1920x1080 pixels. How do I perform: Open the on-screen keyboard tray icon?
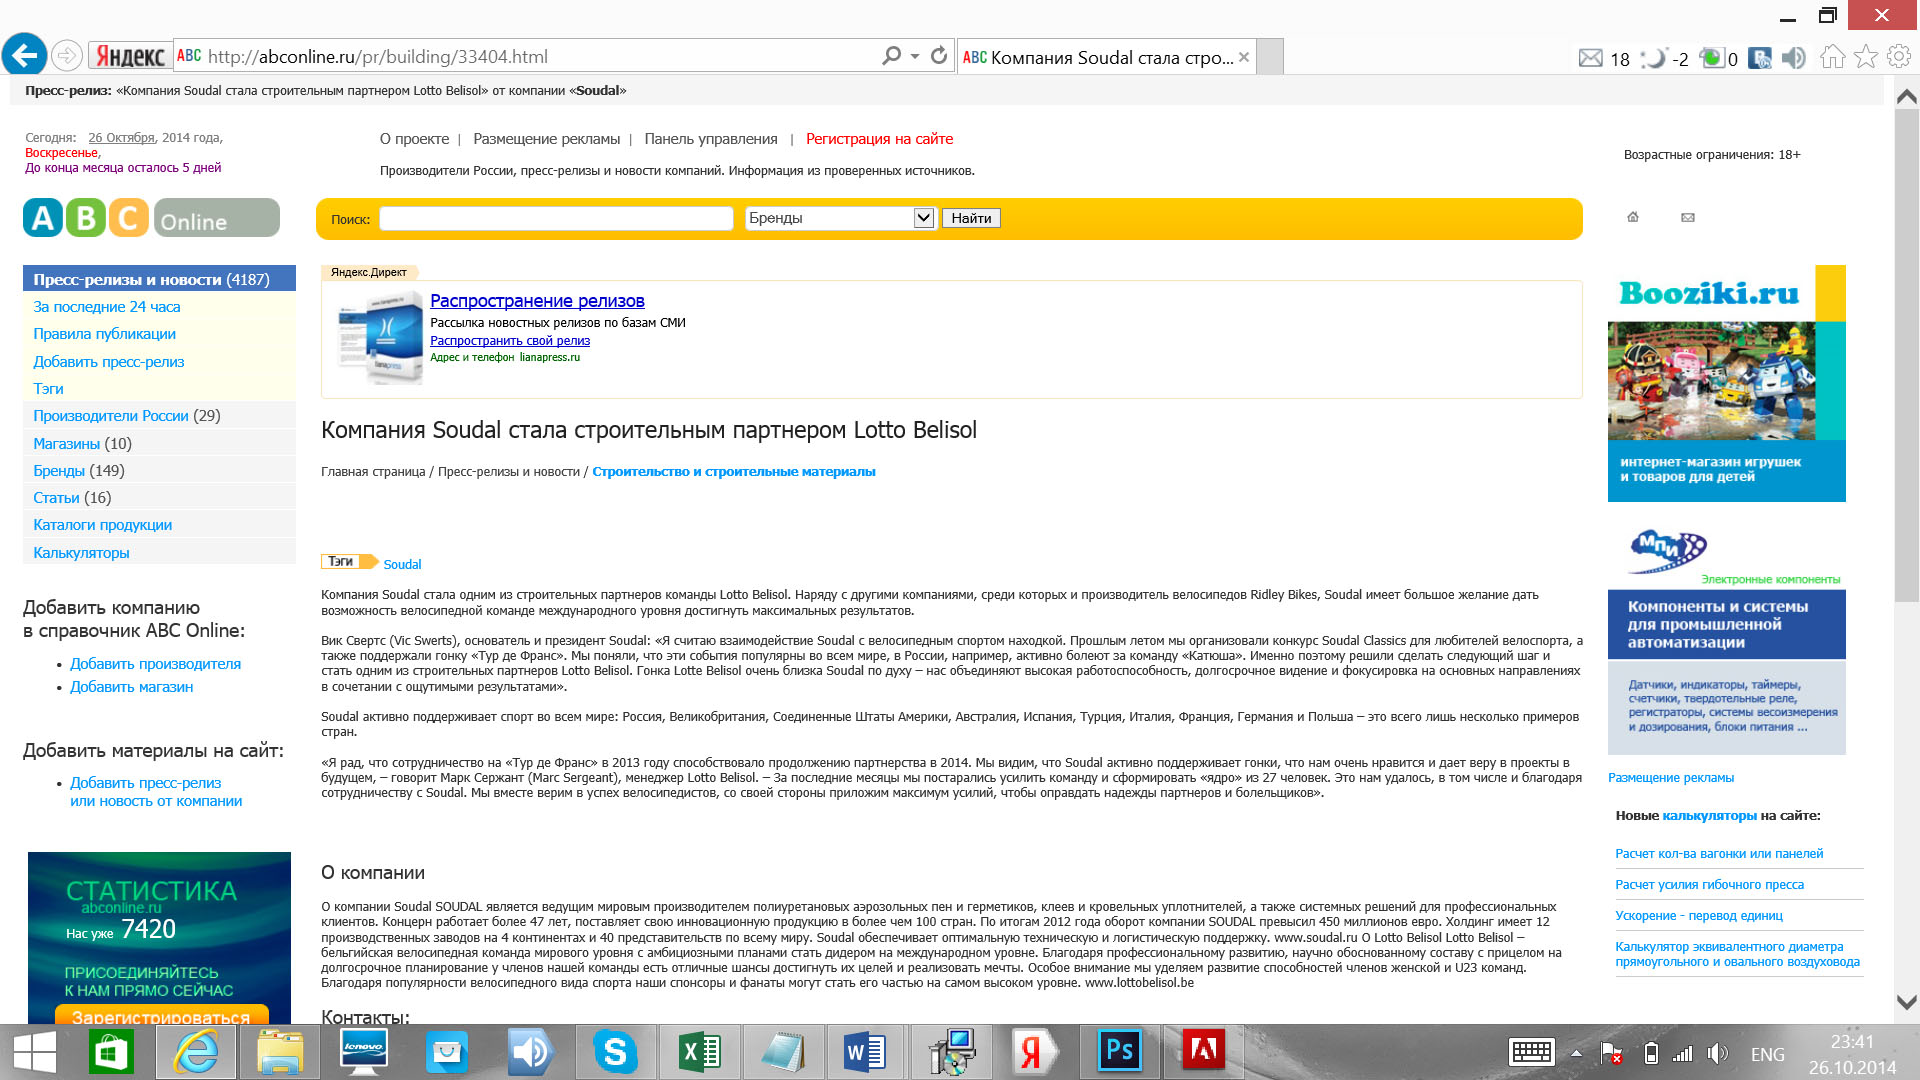coord(1531,1052)
